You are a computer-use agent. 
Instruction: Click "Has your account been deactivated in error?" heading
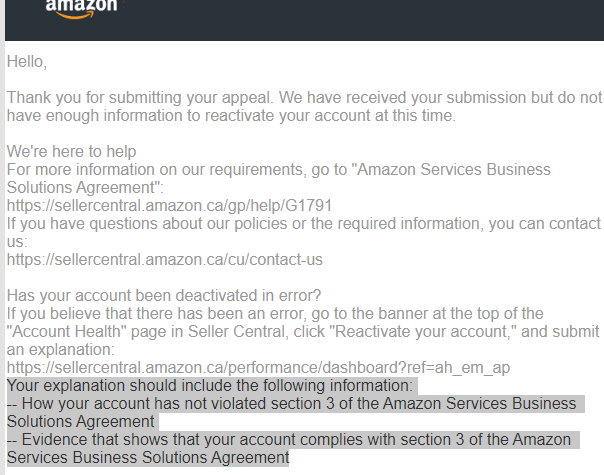pyautogui.click(x=164, y=295)
